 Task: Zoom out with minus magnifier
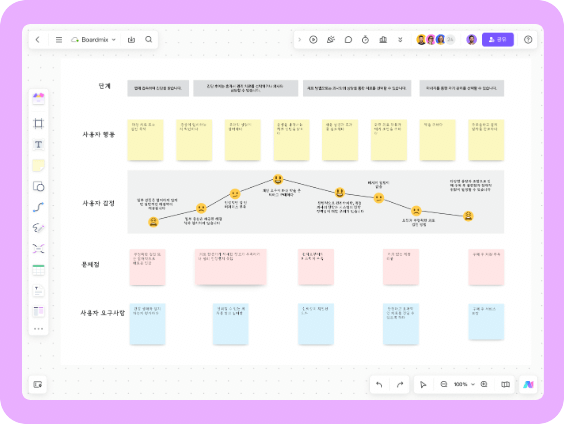(x=444, y=384)
